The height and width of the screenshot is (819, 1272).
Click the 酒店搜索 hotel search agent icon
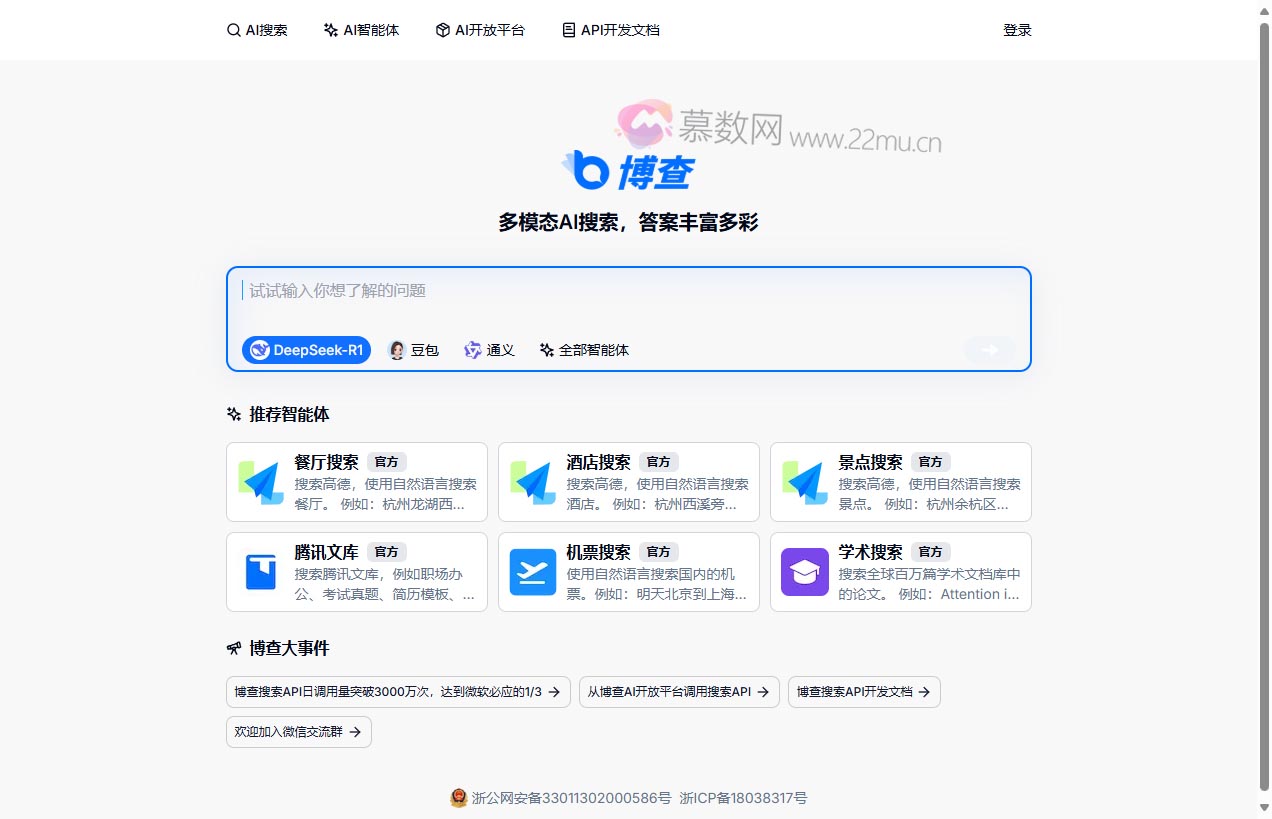point(532,481)
